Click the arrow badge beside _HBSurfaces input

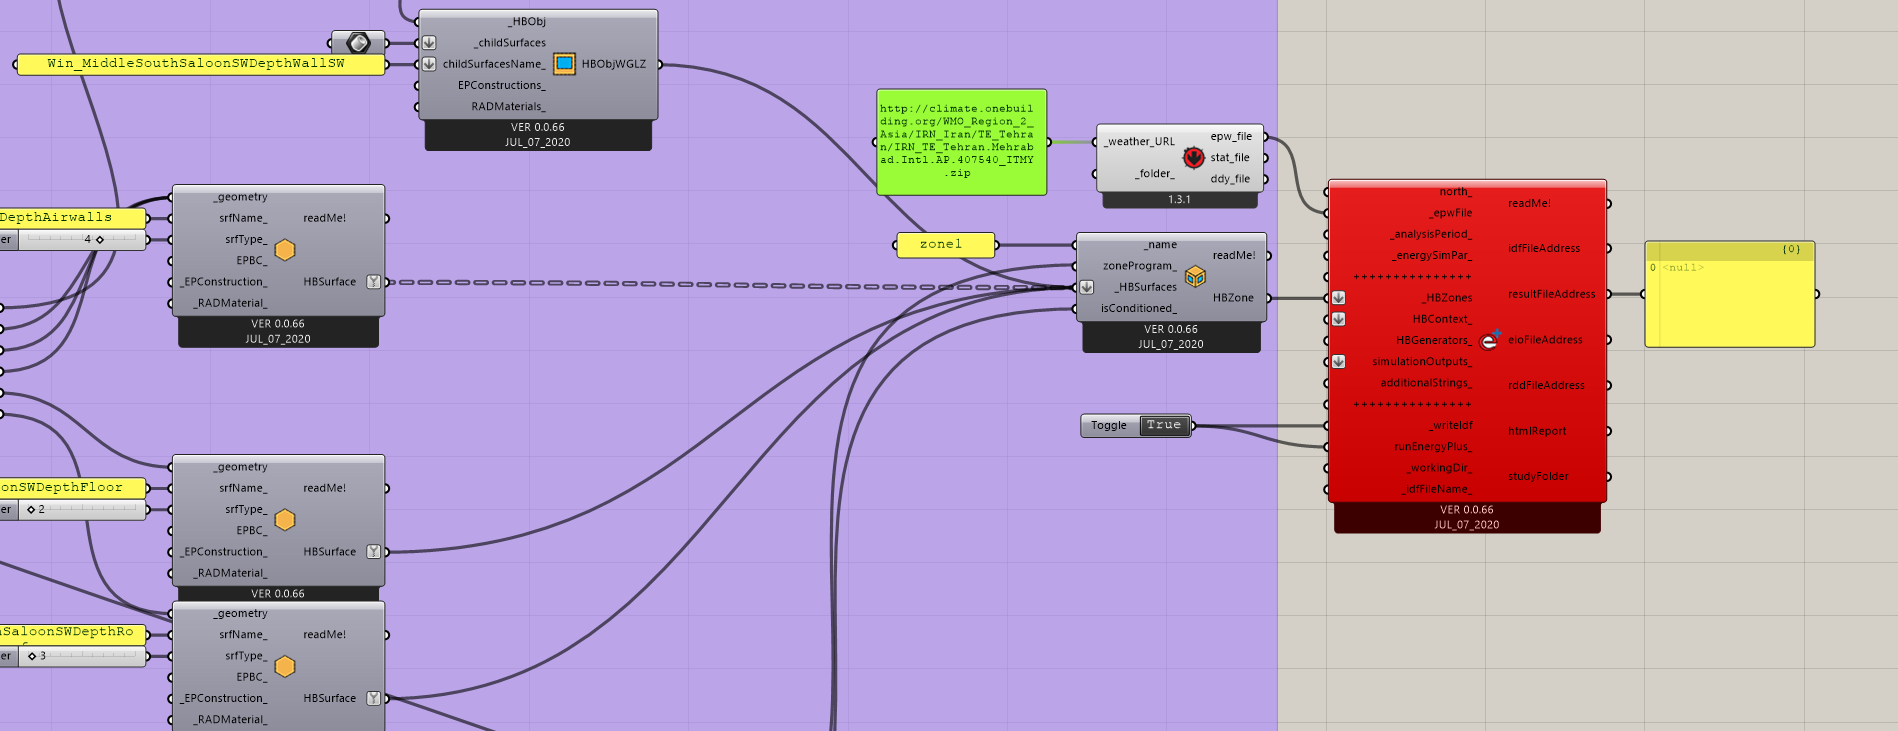(1087, 287)
